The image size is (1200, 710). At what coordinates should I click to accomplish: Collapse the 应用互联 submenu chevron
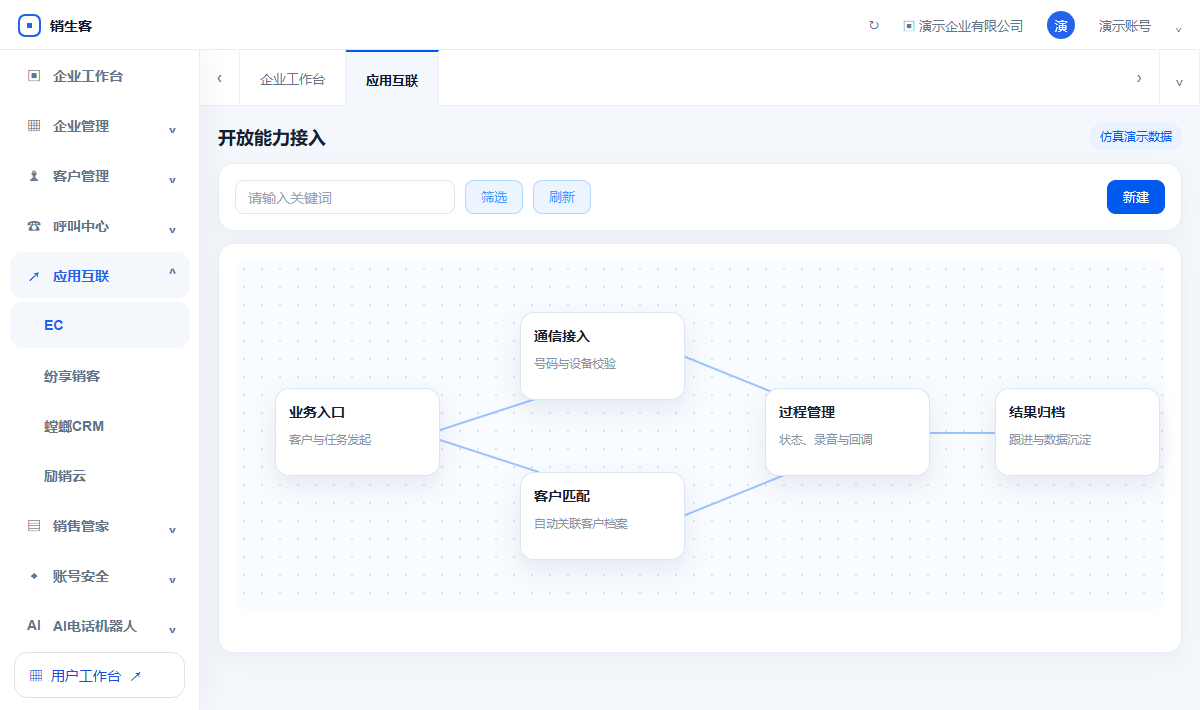pos(172,274)
